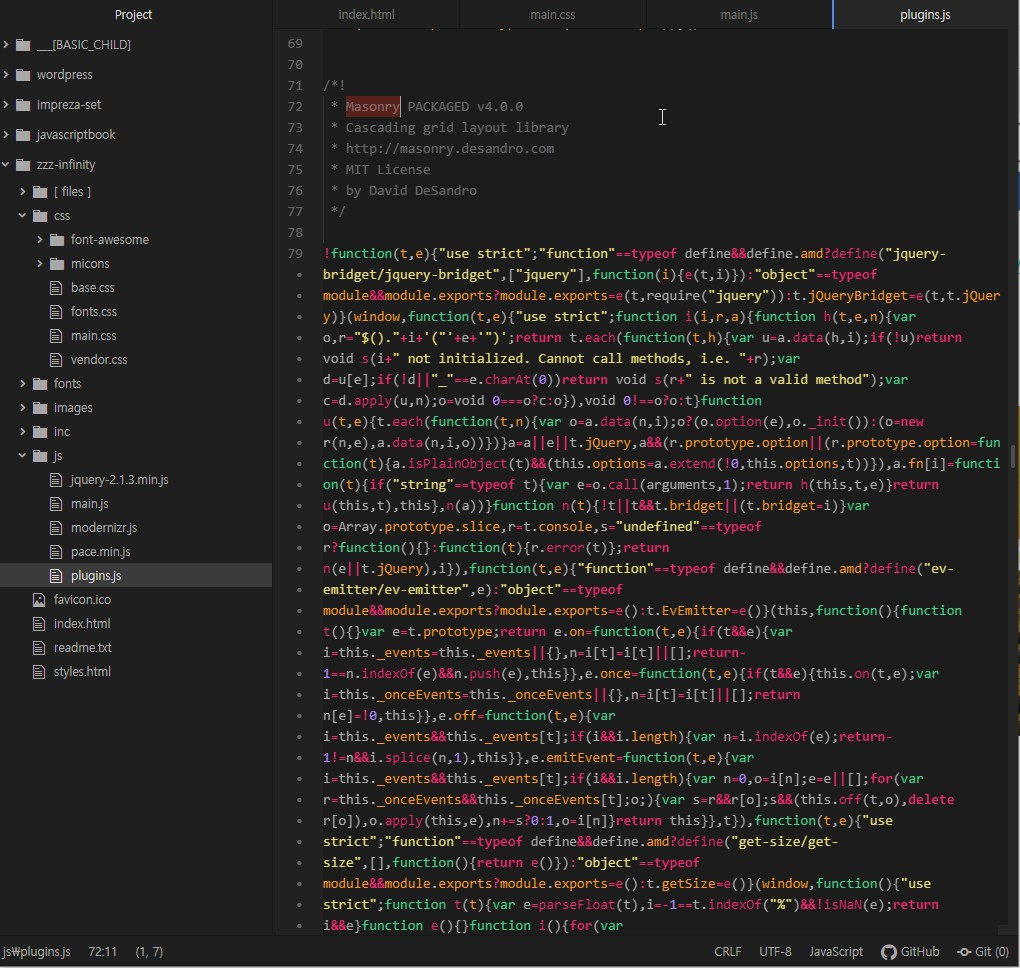The width and height of the screenshot is (1020, 968).
Task: Click the fonts folder icon
Action: point(40,383)
